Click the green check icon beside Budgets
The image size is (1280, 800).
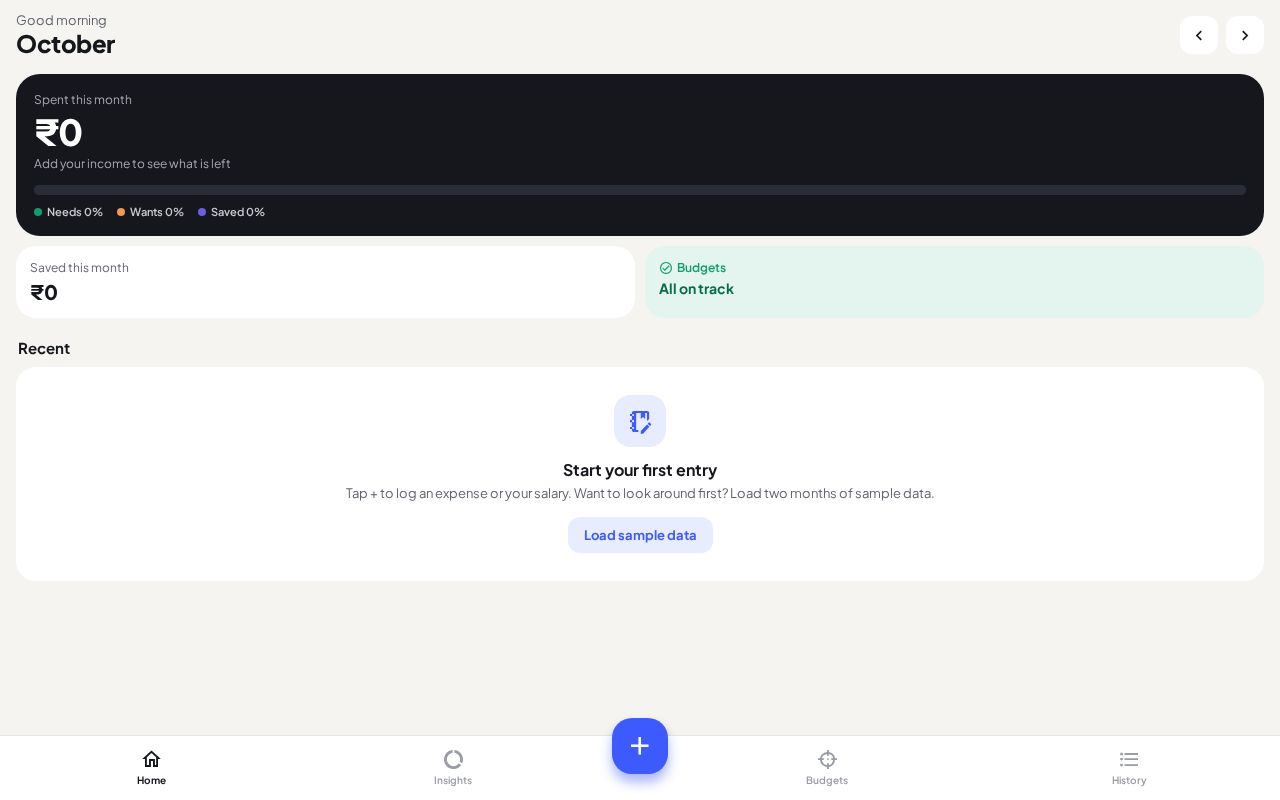click(x=666, y=268)
